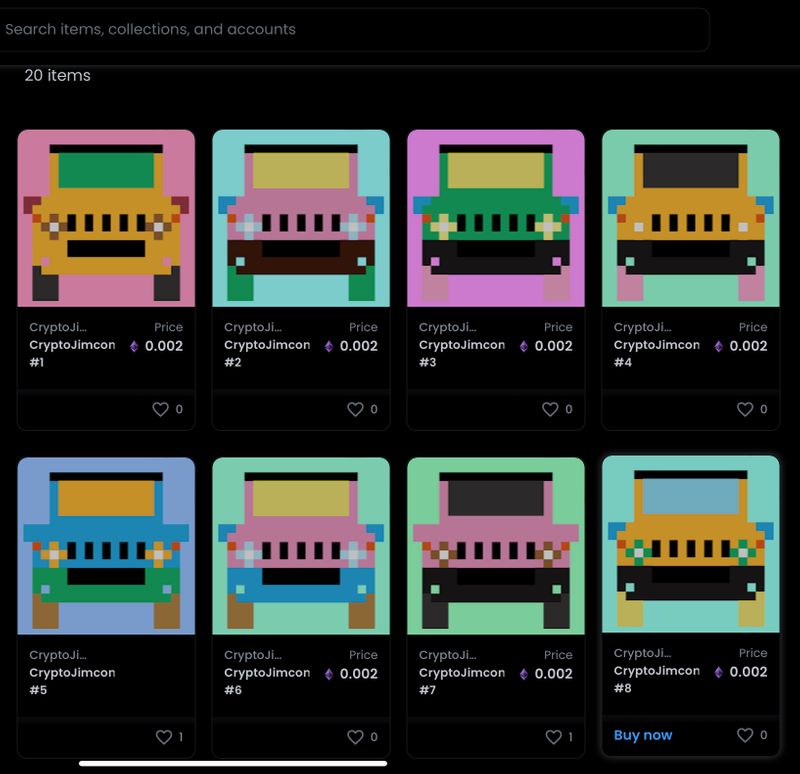The height and width of the screenshot is (774, 800).
Task: Open CryptoJimcon #5 blue car thumbnail
Action: [106, 546]
